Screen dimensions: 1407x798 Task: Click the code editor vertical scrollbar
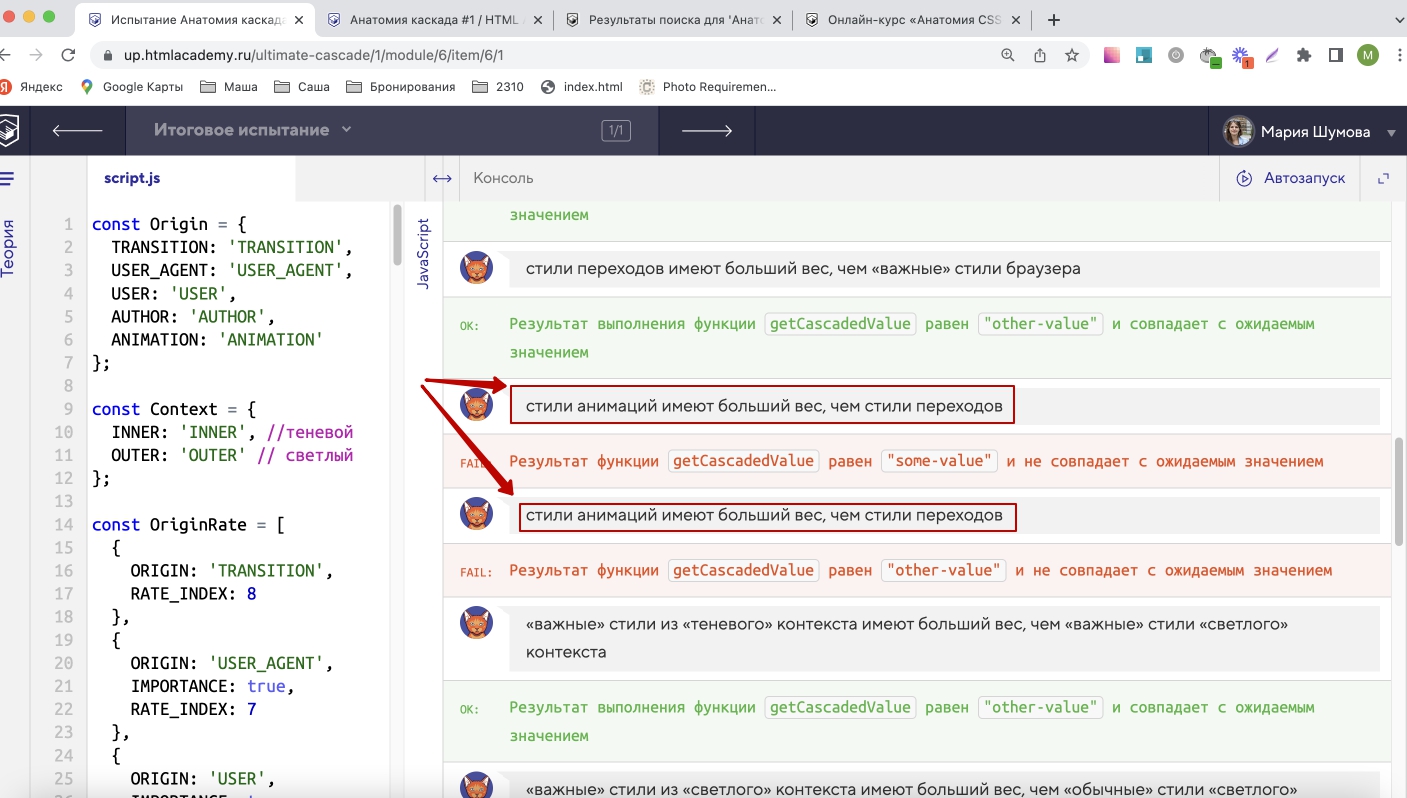(x=397, y=235)
